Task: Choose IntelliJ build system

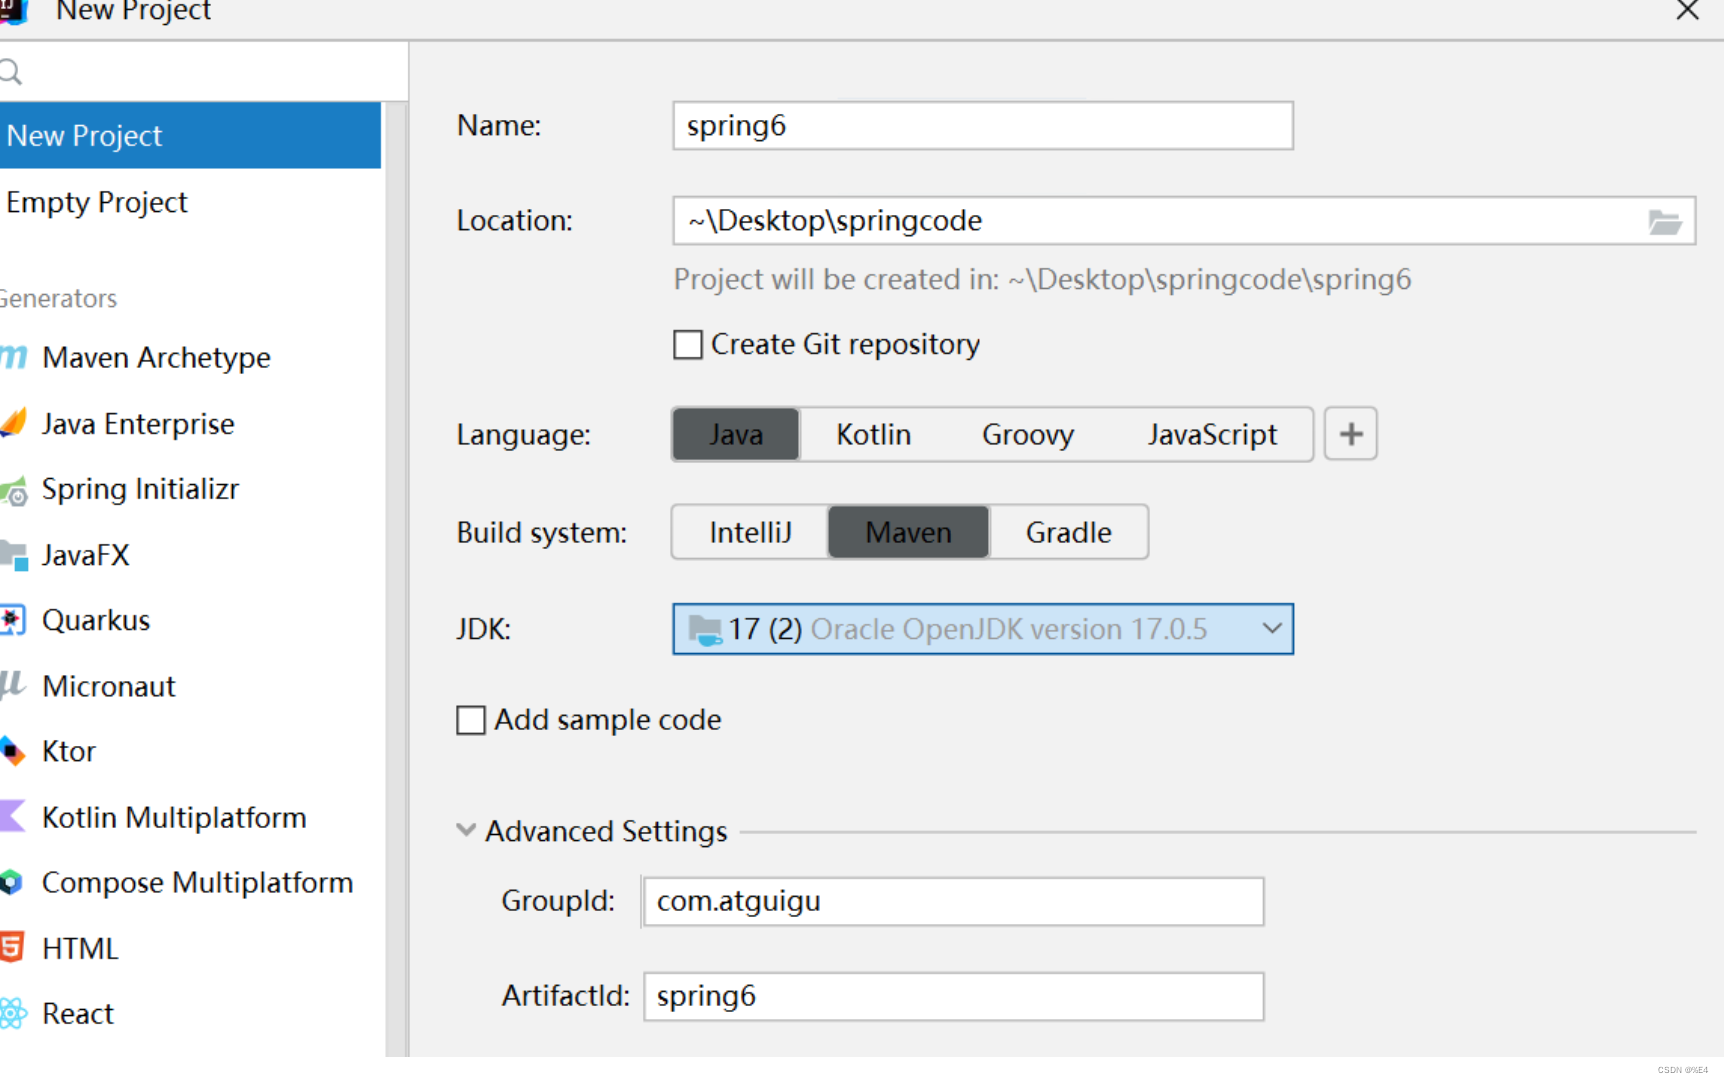Action: (750, 532)
